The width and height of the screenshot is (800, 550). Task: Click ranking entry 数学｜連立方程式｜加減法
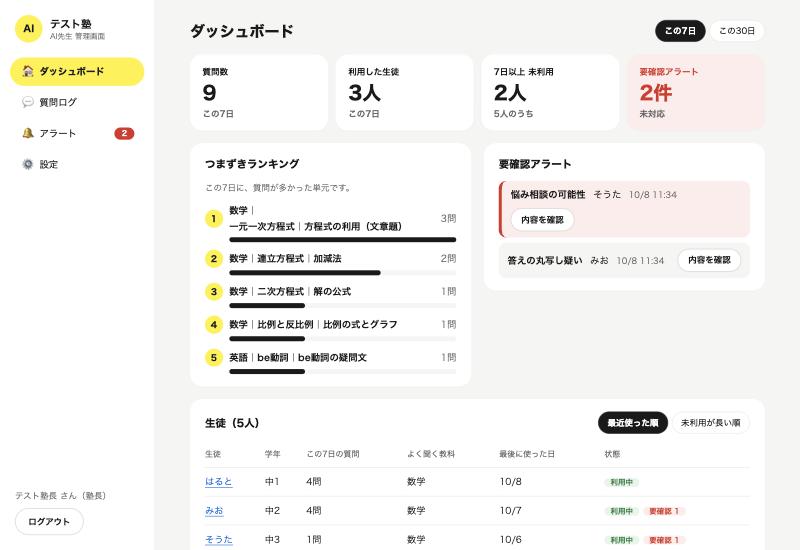pos(285,259)
